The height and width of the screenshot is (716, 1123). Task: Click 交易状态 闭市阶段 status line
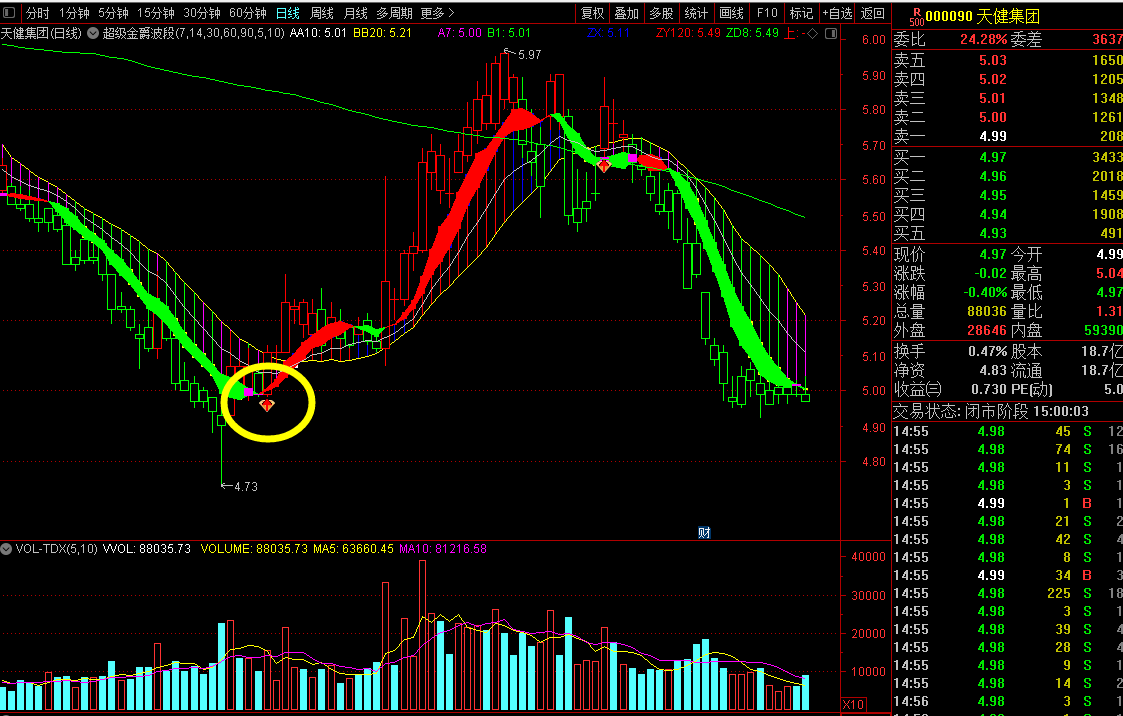pyautogui.click(x=991, y=411)
